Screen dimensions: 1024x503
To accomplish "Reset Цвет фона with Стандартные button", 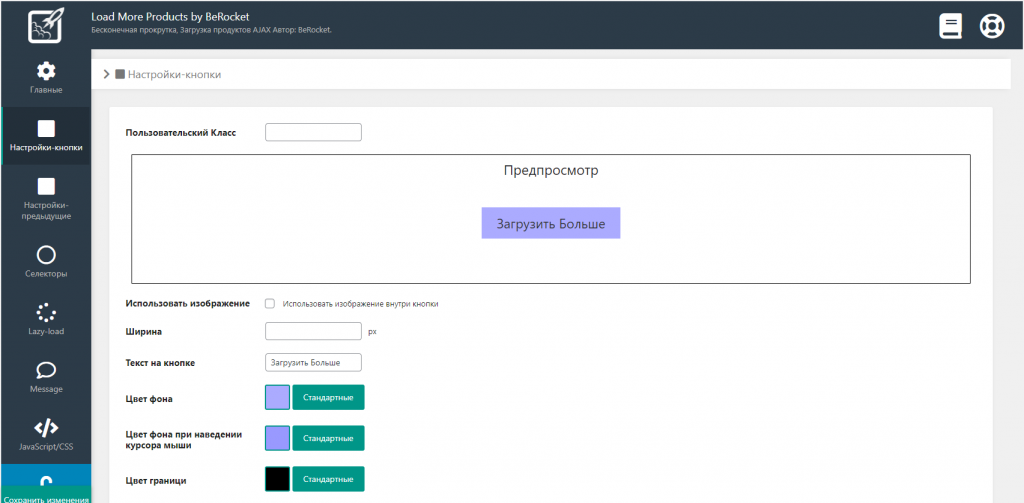I will pos(328,398).
